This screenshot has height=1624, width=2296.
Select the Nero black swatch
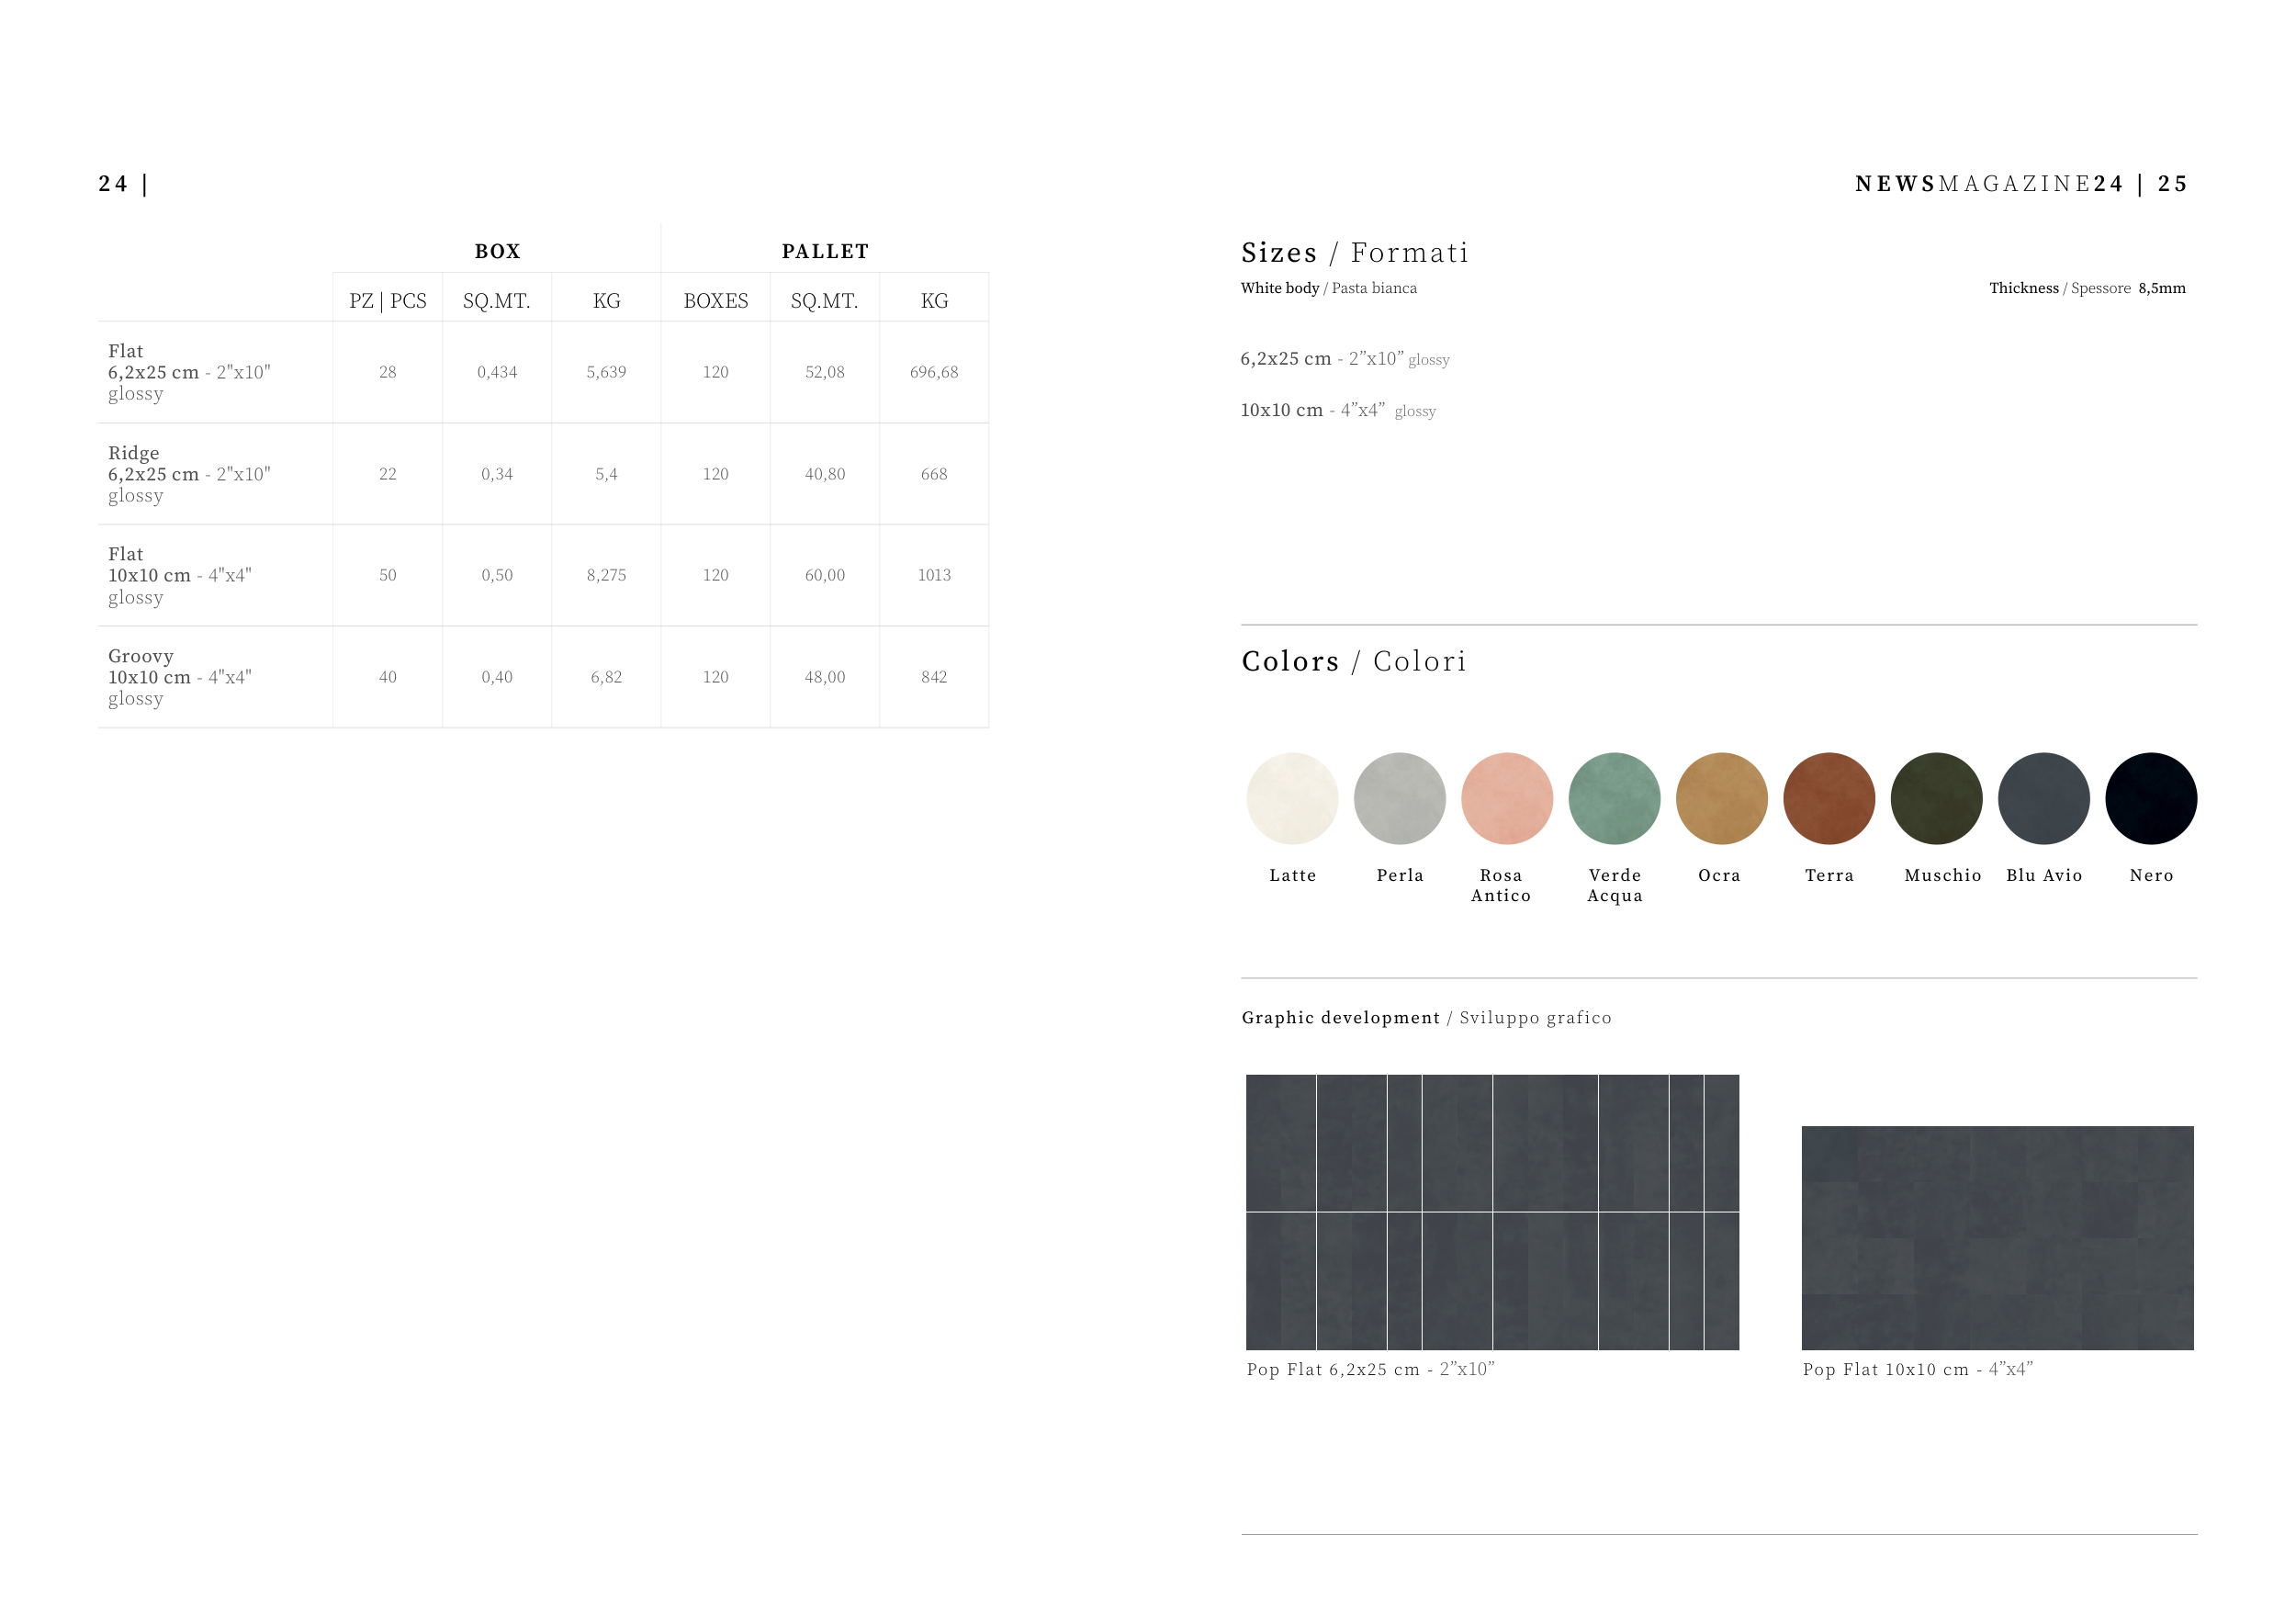pyautogui.click(x=2151, y=798)
